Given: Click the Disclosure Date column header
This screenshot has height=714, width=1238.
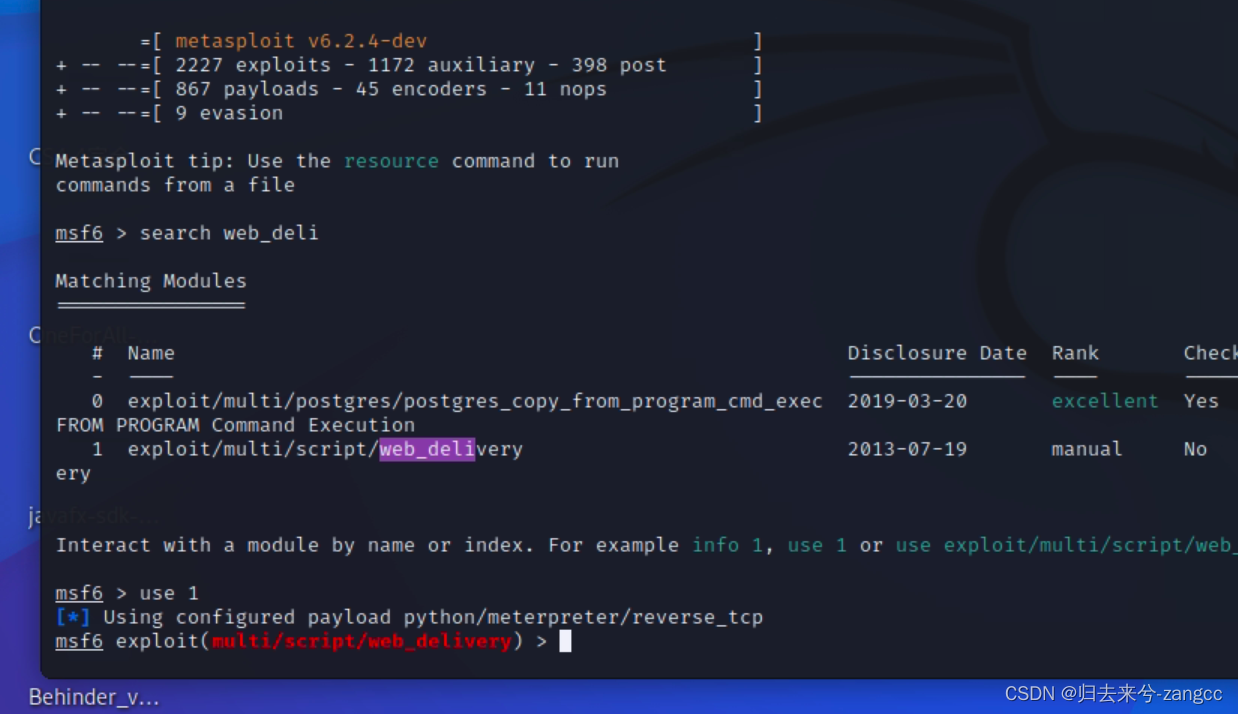Looking at the screenshot, I should (936, 352).
